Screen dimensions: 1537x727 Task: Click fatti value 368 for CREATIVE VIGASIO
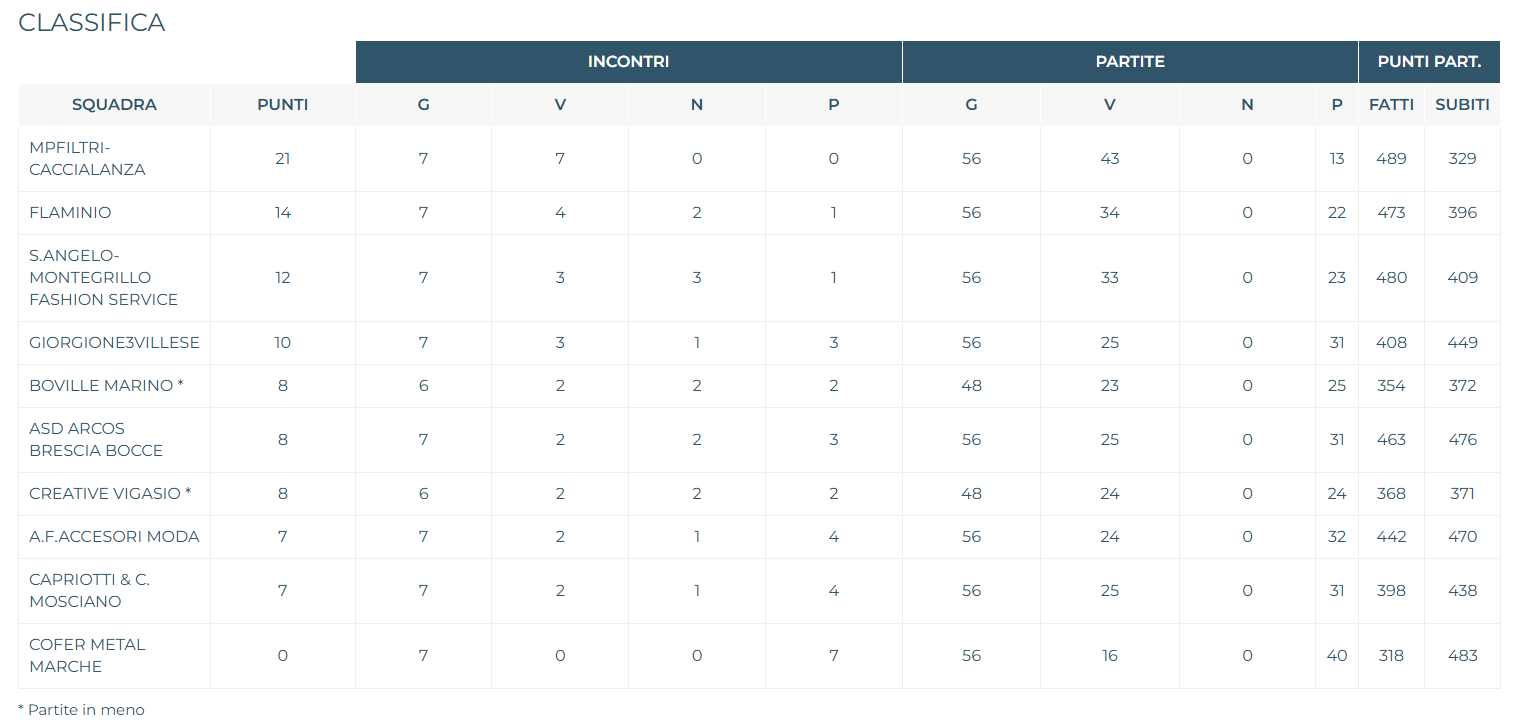(1391, 494)
